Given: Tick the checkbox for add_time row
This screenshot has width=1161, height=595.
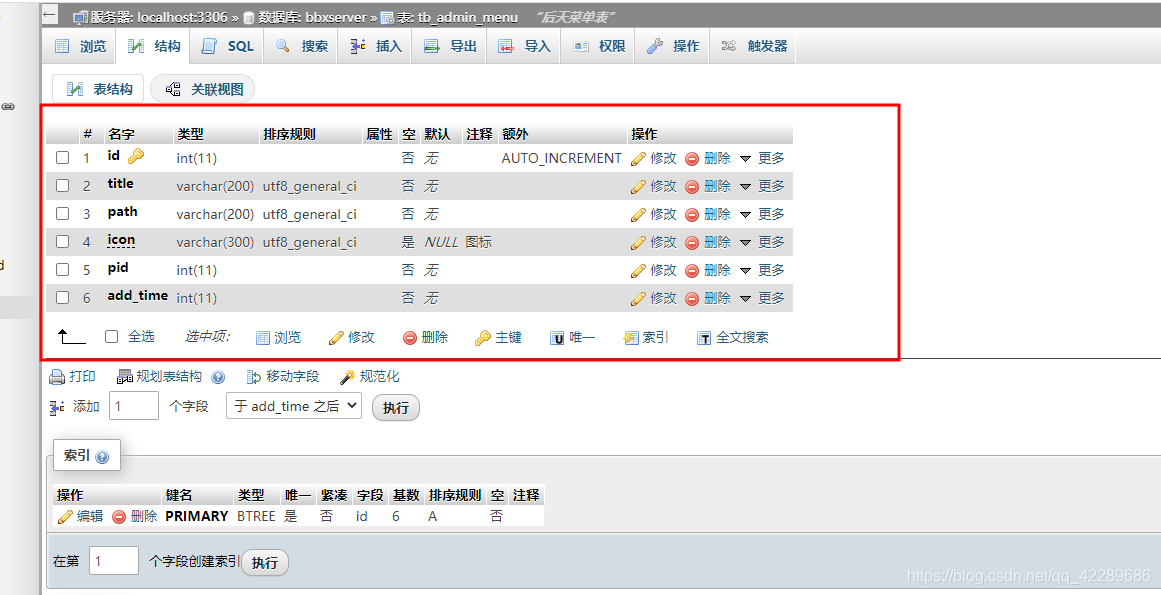Looking at the screenshot, I should click(63, 298).
